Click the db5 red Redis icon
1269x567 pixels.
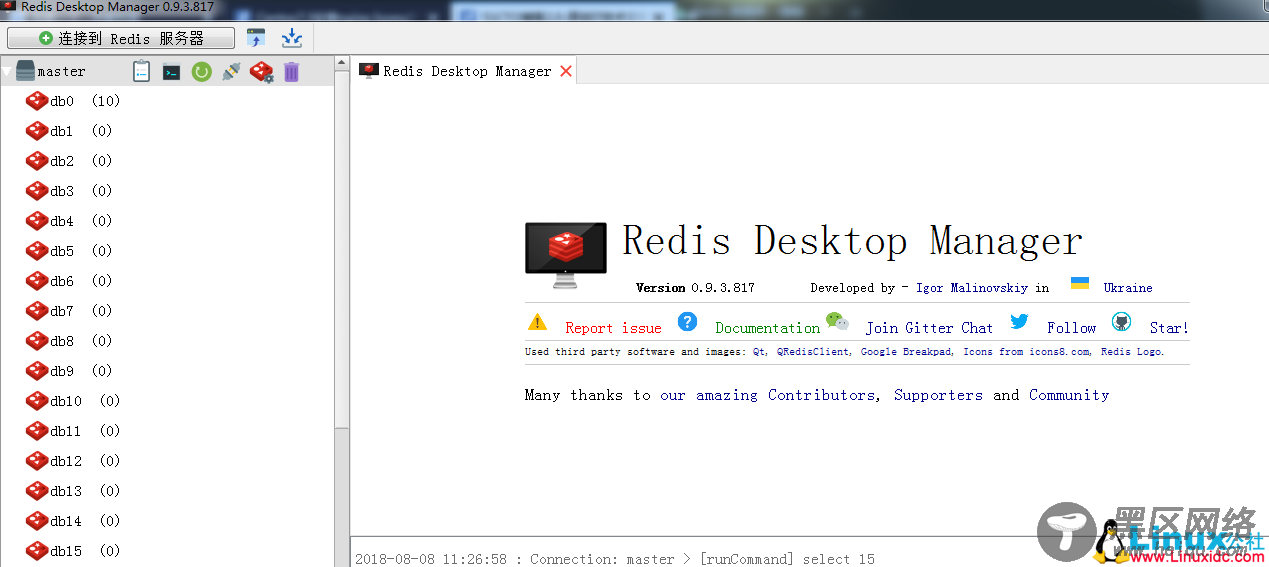(x=37, y=251)
